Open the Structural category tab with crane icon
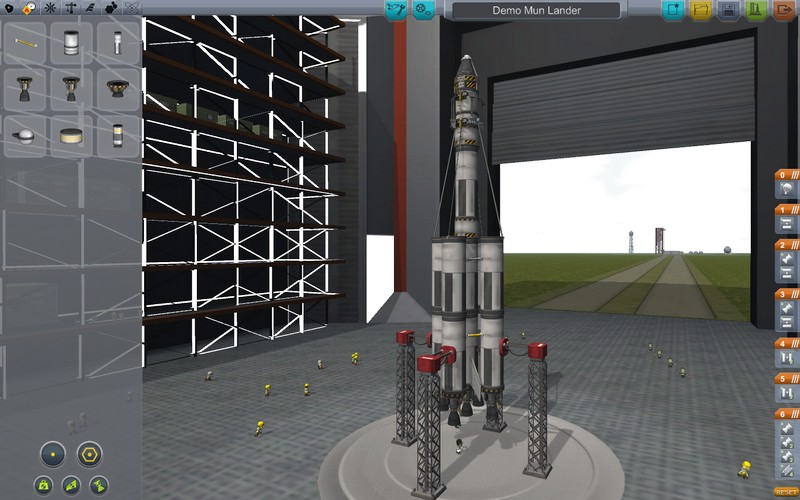 (70, 8)
